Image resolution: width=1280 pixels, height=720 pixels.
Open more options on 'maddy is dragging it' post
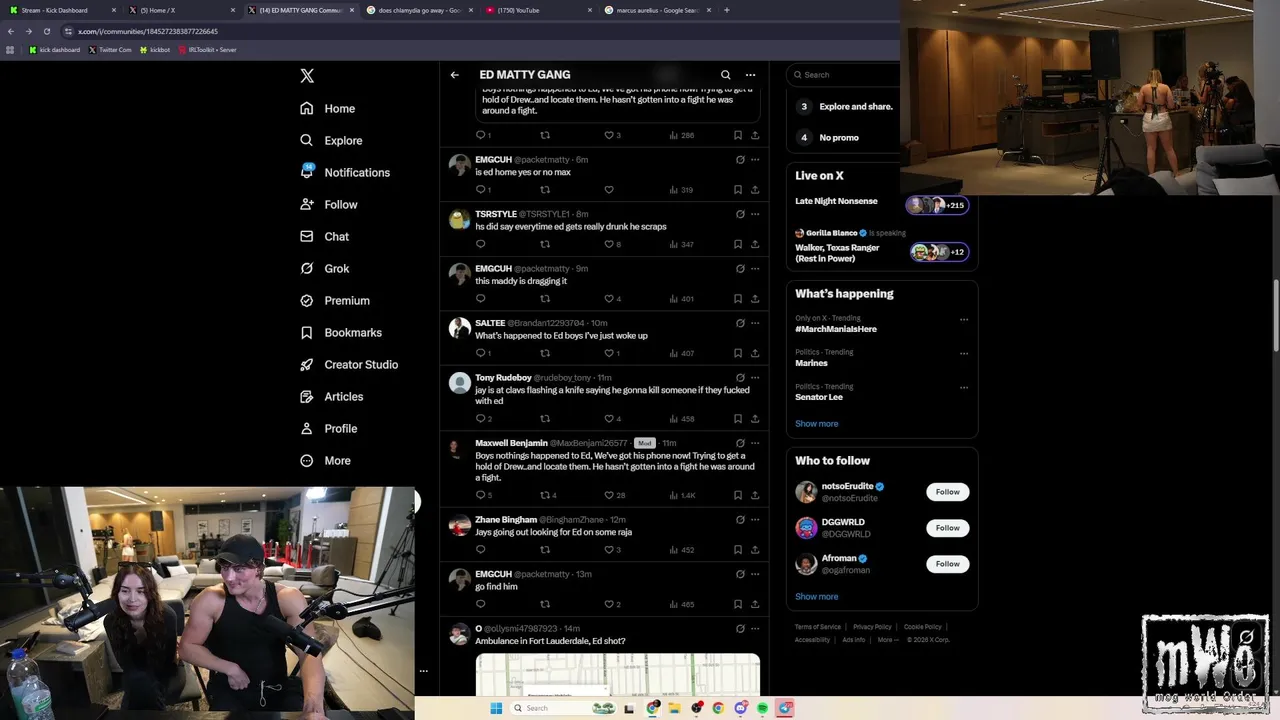point(755,268)
